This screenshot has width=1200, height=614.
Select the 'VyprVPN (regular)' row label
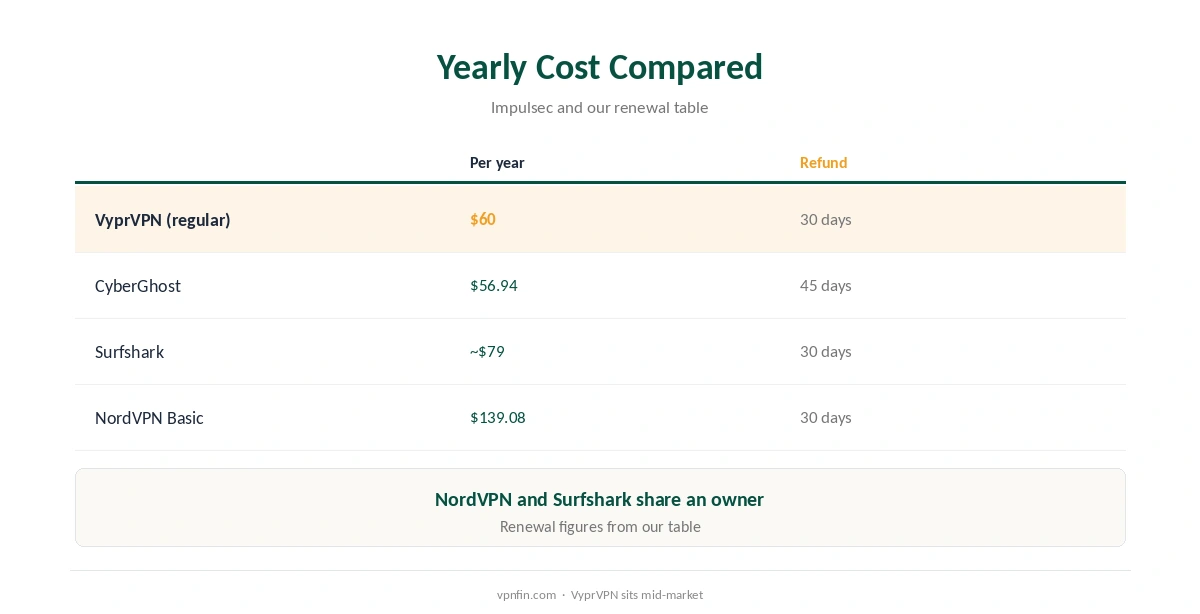tap(163, 219)
